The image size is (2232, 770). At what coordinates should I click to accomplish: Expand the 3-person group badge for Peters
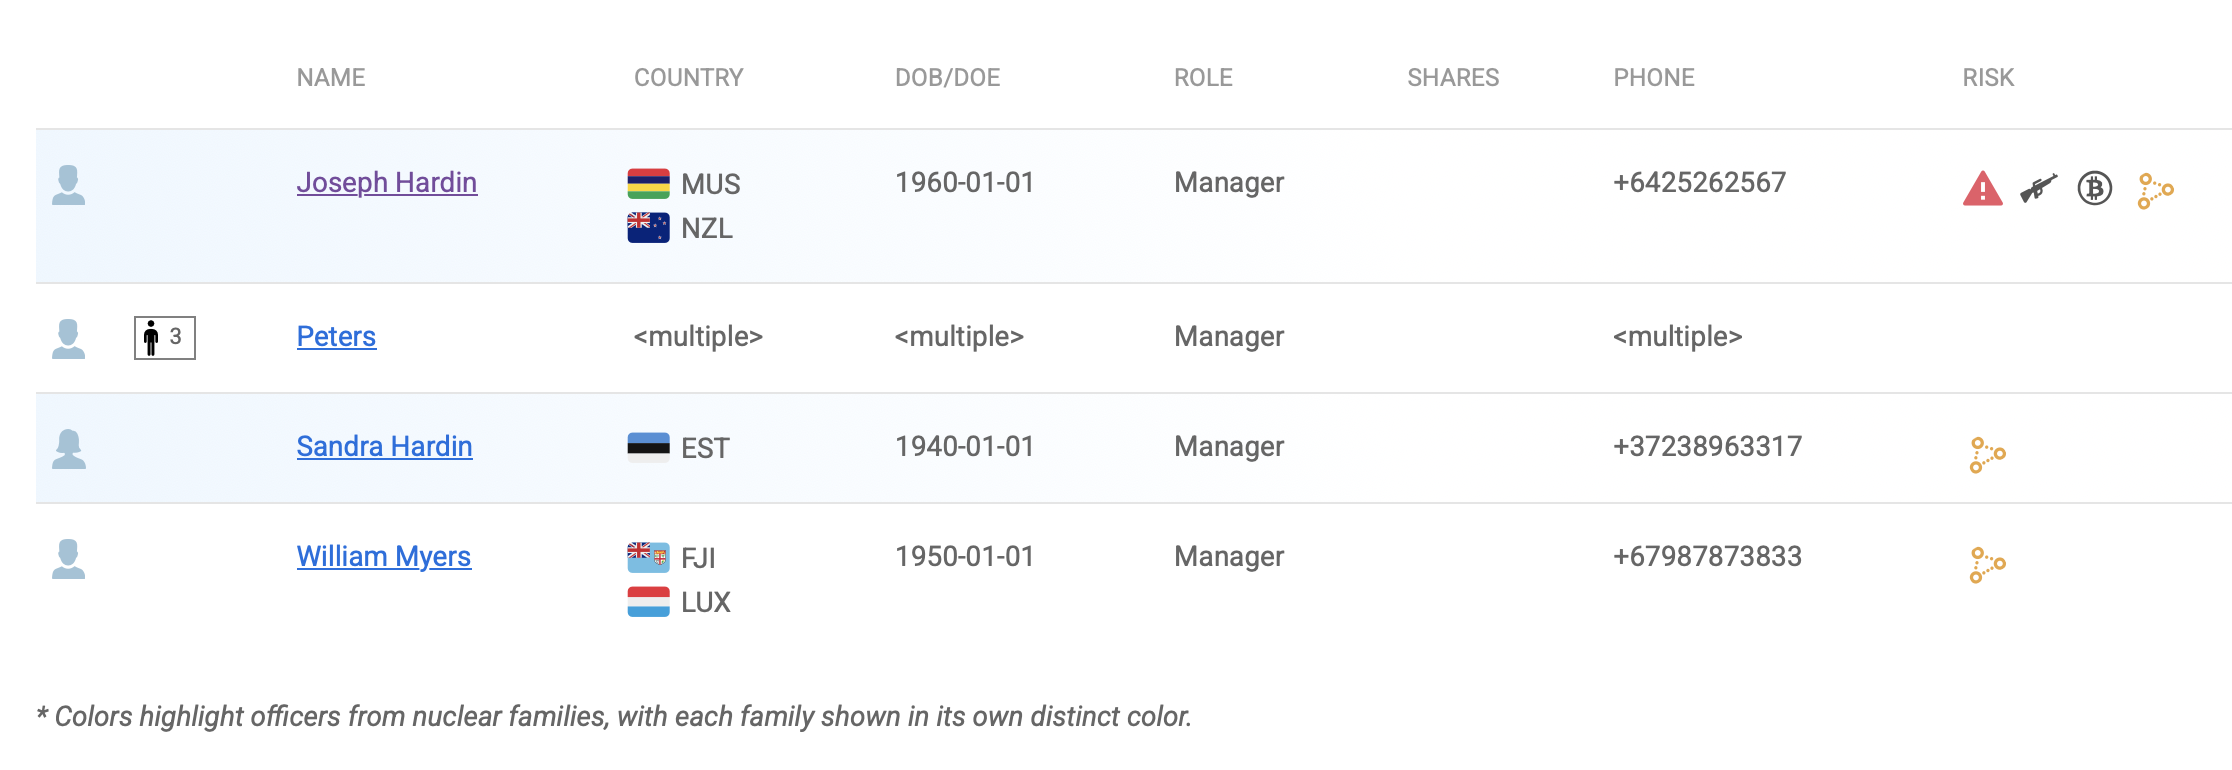pos(165,337)
